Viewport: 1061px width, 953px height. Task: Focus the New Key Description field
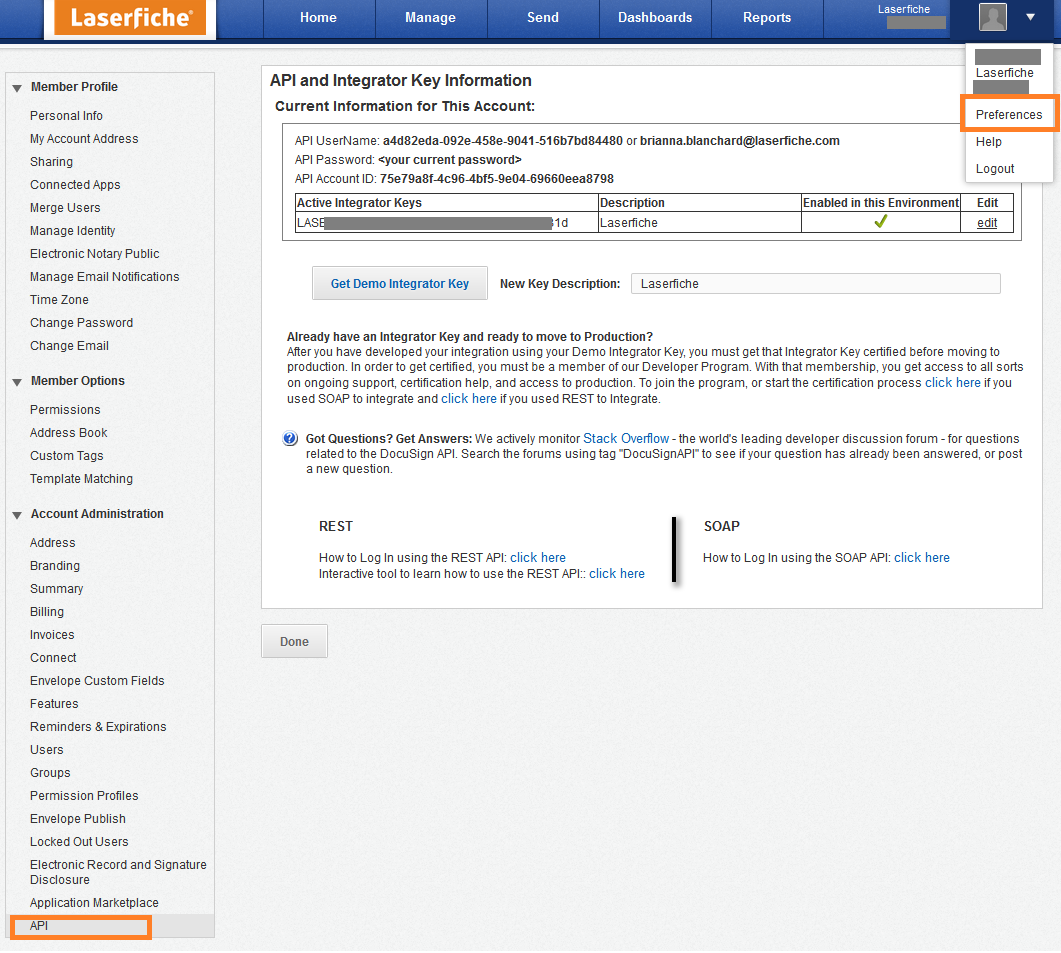click(815, 284)
